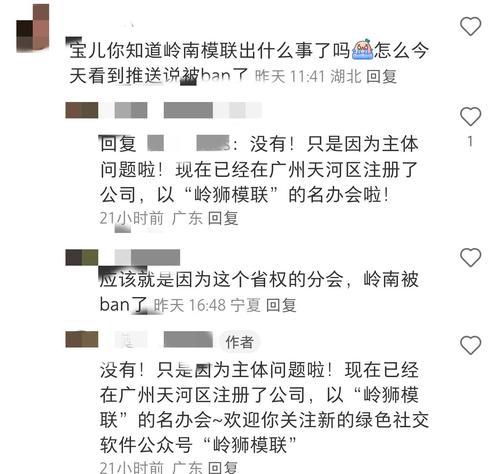This screenshot has width=500, height=474.
Task: Tap the 作者 author badge
Action: (x=239, y=342)
